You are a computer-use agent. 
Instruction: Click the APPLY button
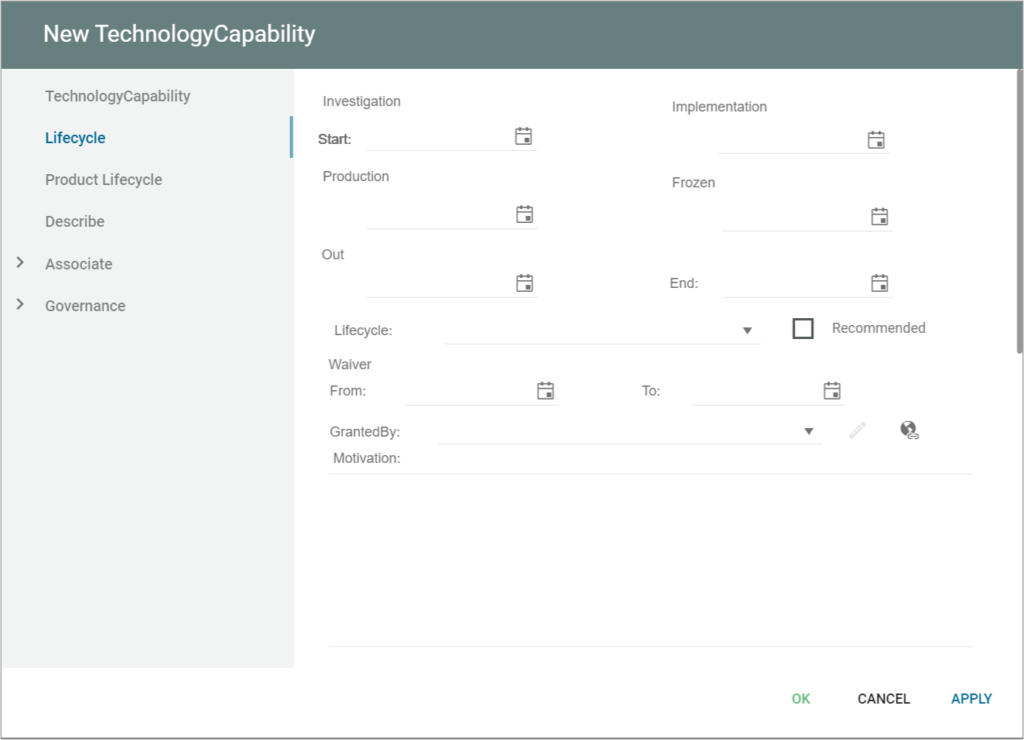tap(970, 698)
